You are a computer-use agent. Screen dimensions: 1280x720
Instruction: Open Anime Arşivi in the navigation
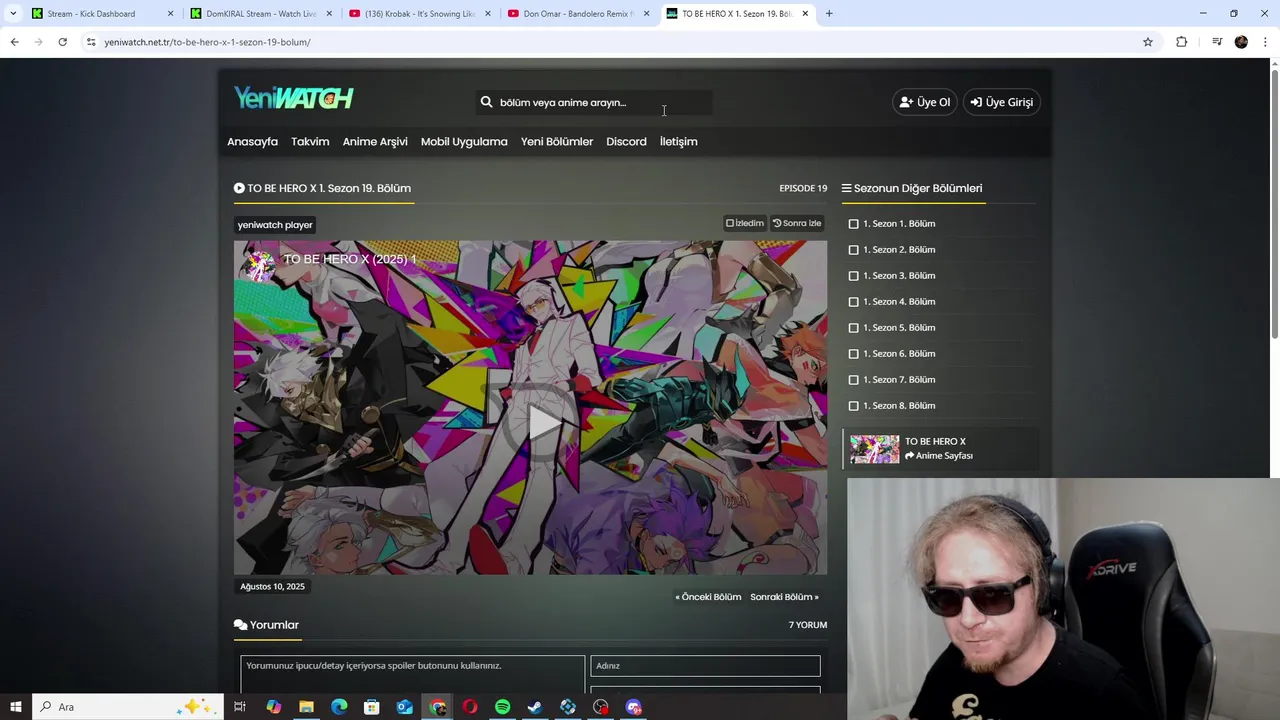(375, 142)
